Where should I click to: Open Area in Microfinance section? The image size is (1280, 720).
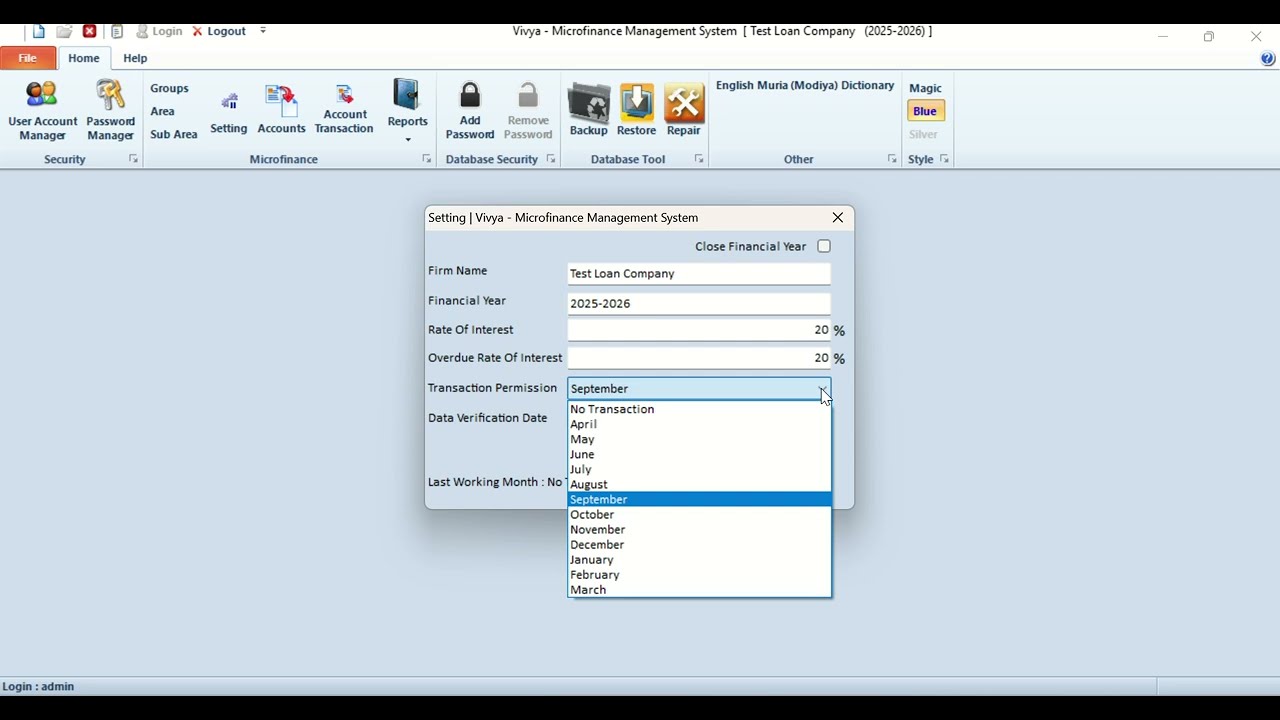point(163,111)
